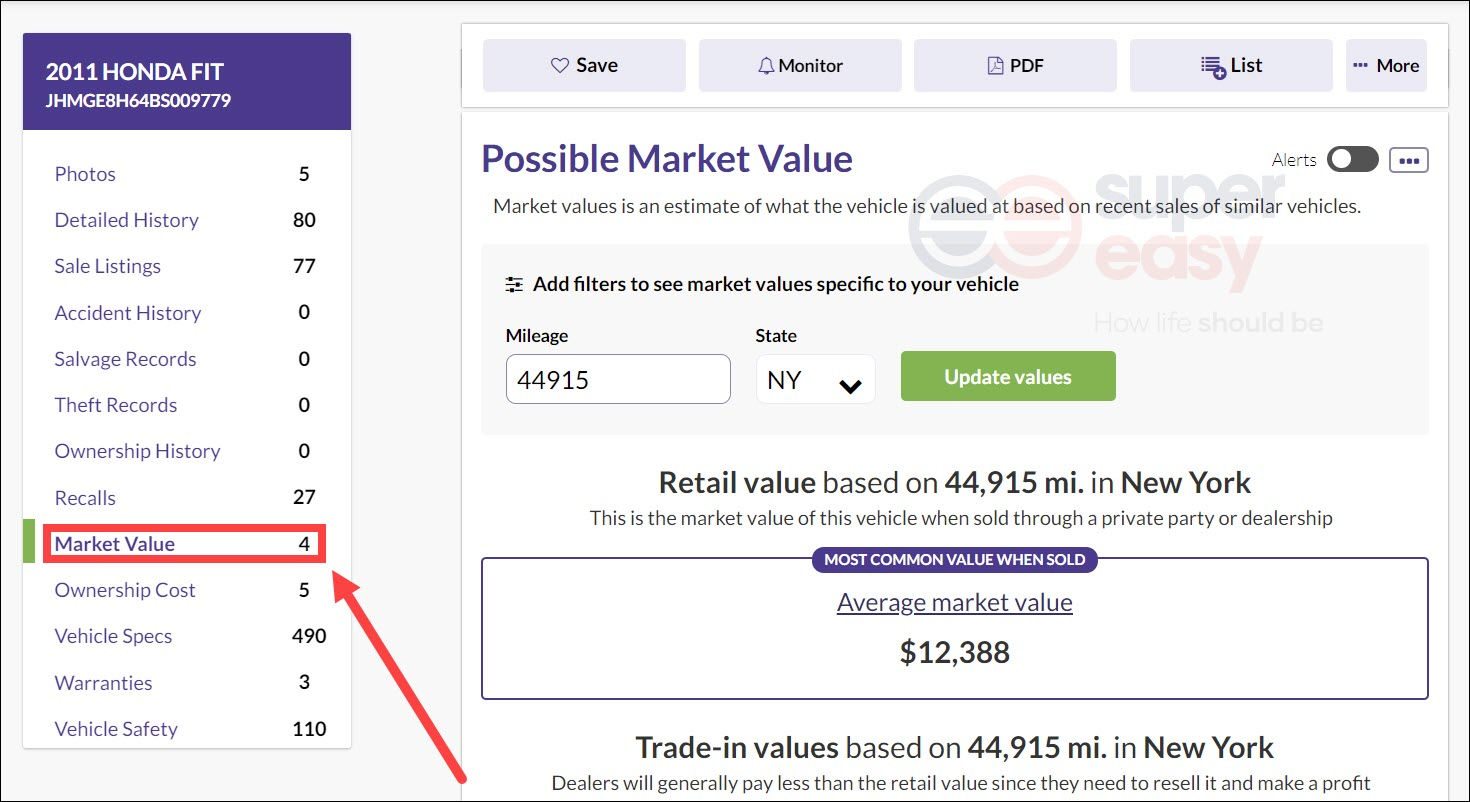Open the three-dots menu beside Alerts
The height and width of the screenshot is (802, 1470).
pos(1409,160)
